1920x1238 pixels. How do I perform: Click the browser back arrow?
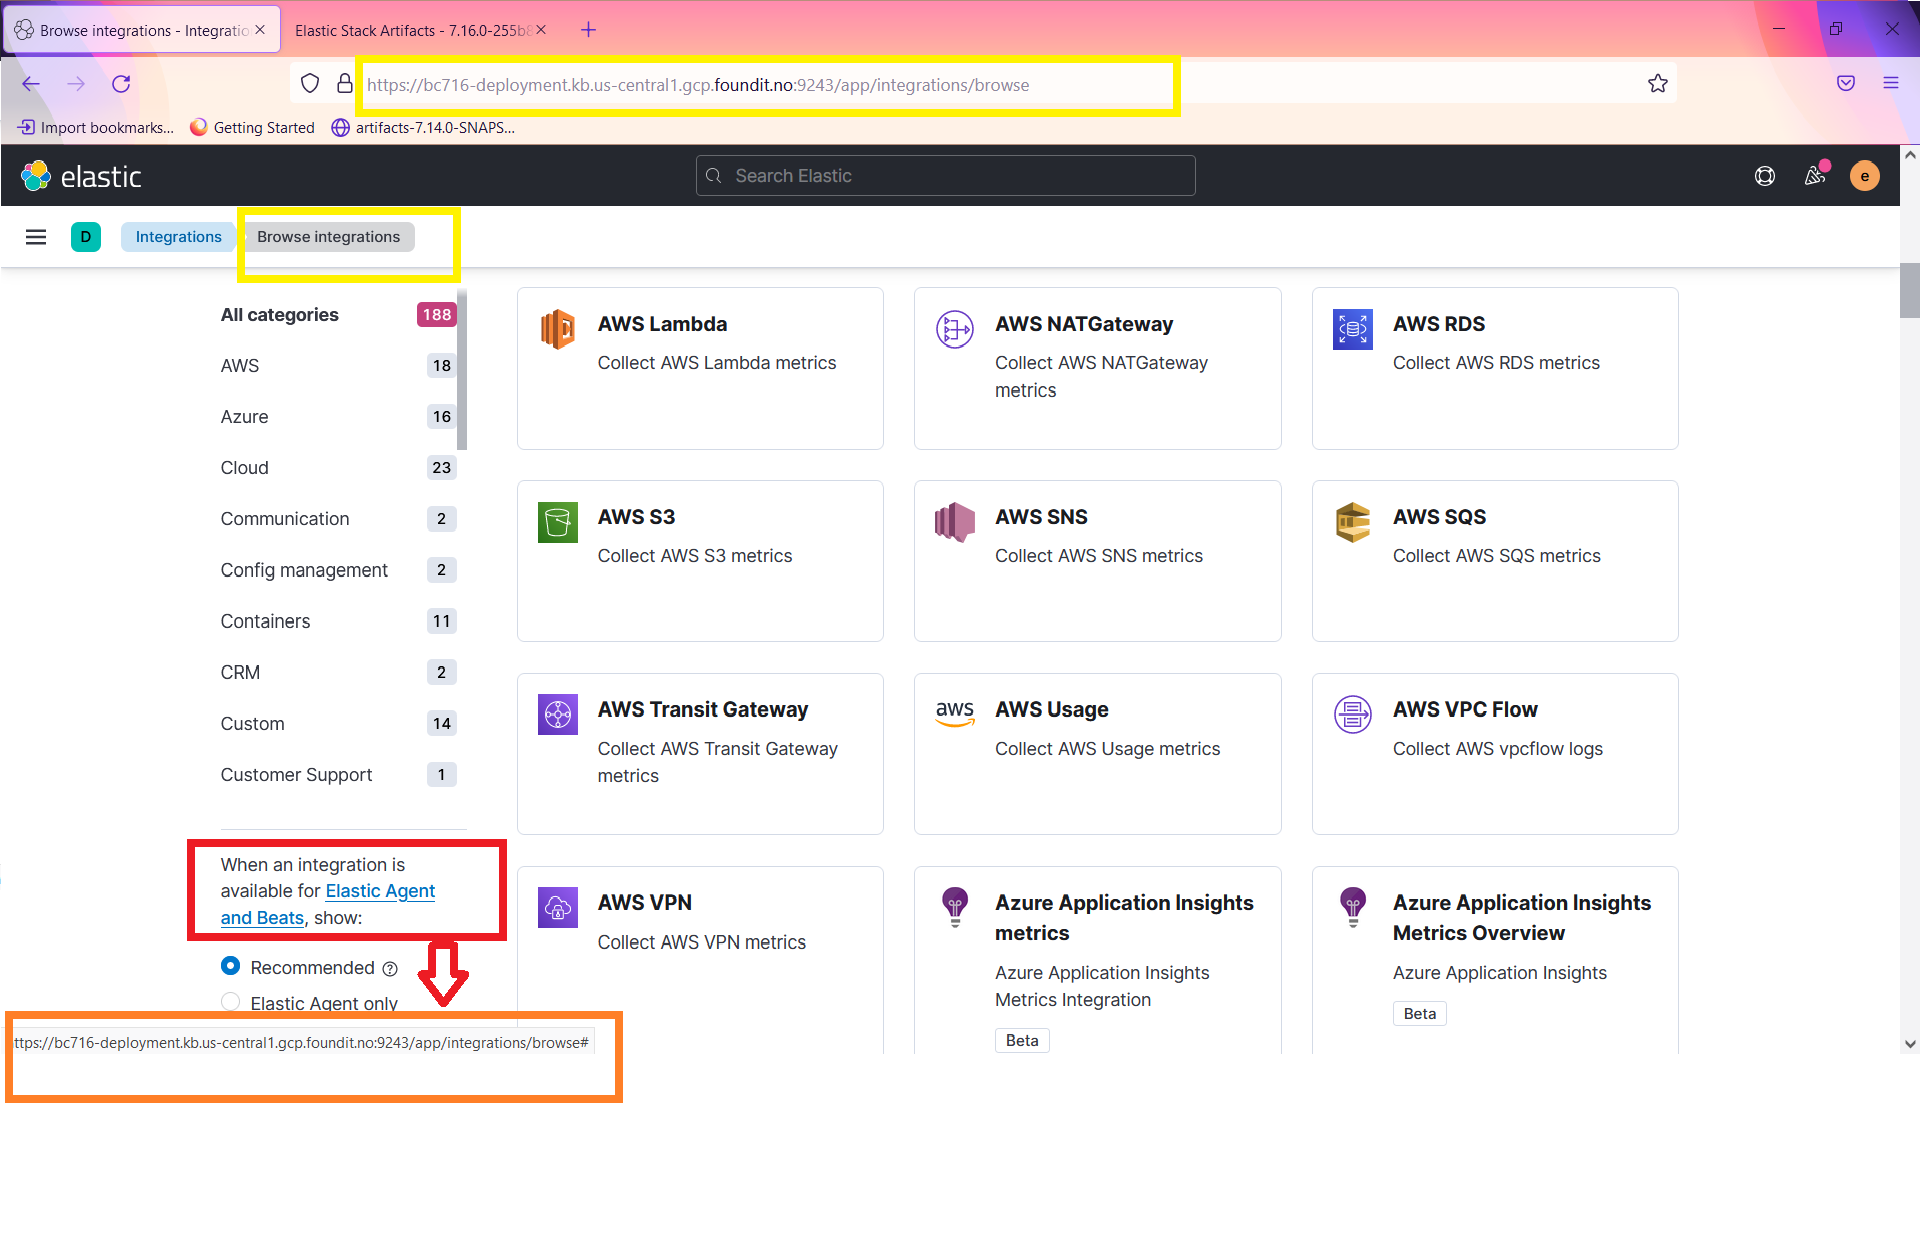[30, 84]
